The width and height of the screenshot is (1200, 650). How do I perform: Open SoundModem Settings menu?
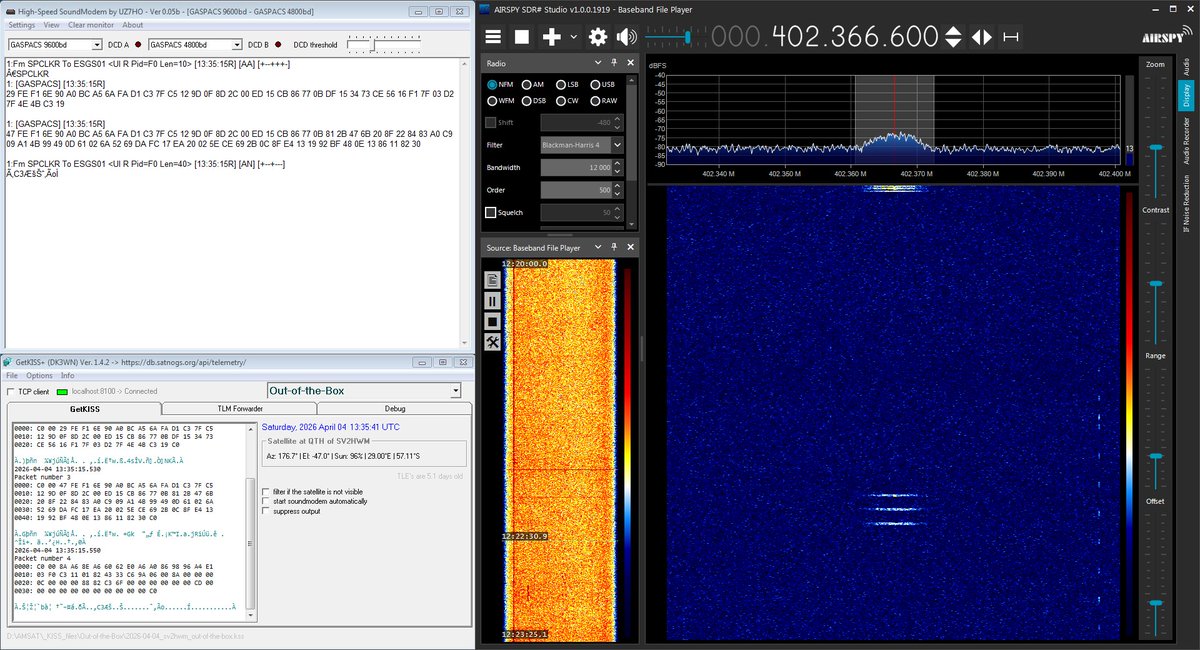[x=21, y=25]
